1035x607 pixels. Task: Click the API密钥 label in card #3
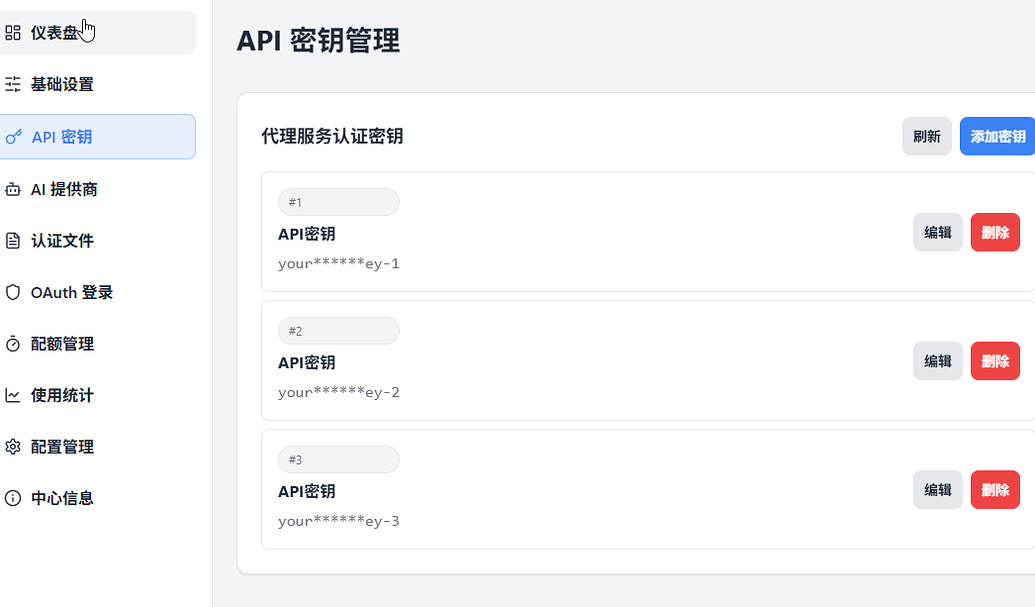click(307, 491)
